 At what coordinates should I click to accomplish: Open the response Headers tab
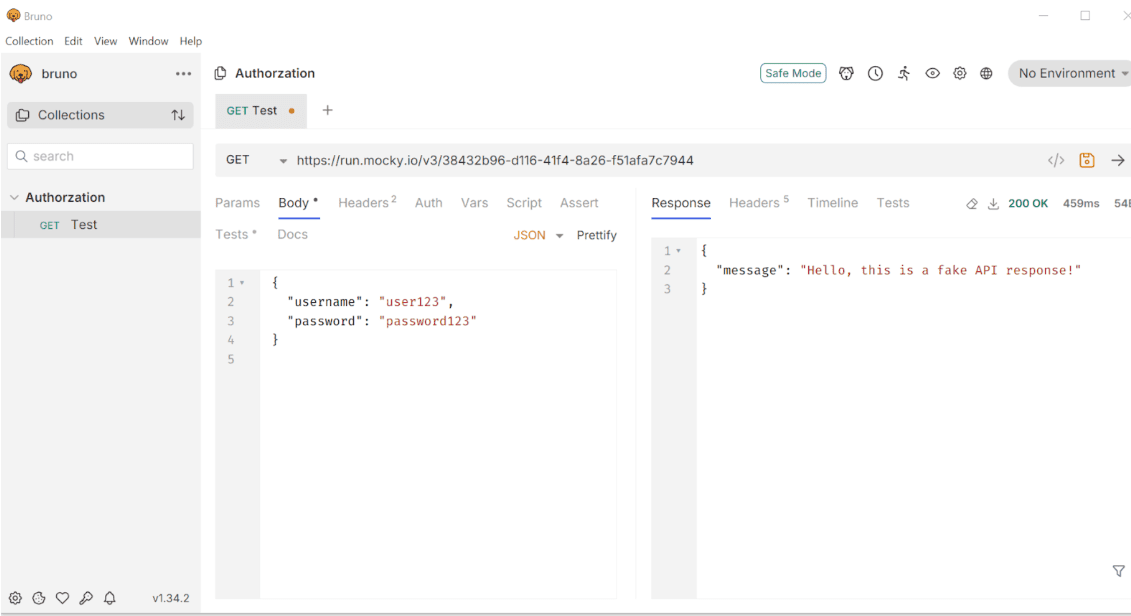(759, 203)
